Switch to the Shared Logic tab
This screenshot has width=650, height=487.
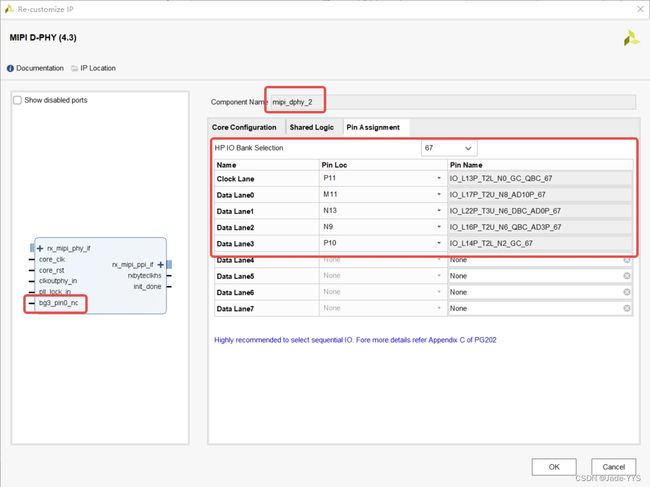point(312,127)
